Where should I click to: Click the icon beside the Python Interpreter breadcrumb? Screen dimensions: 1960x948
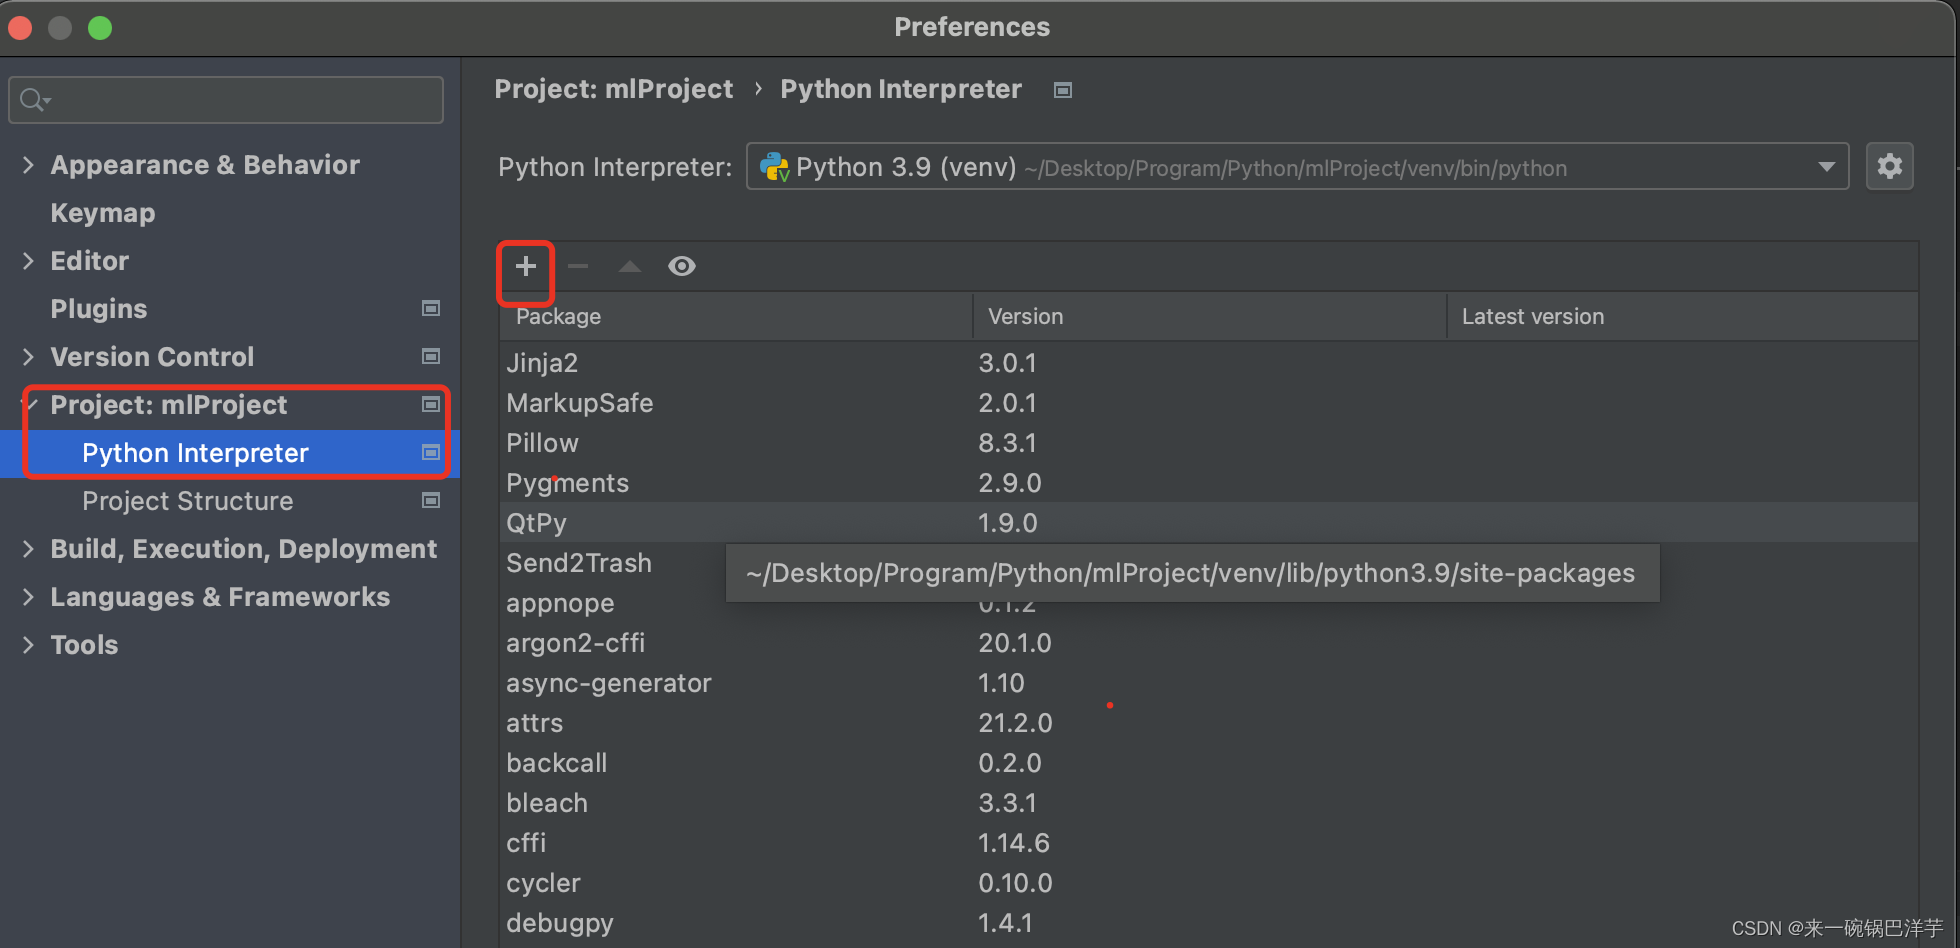1062,90
